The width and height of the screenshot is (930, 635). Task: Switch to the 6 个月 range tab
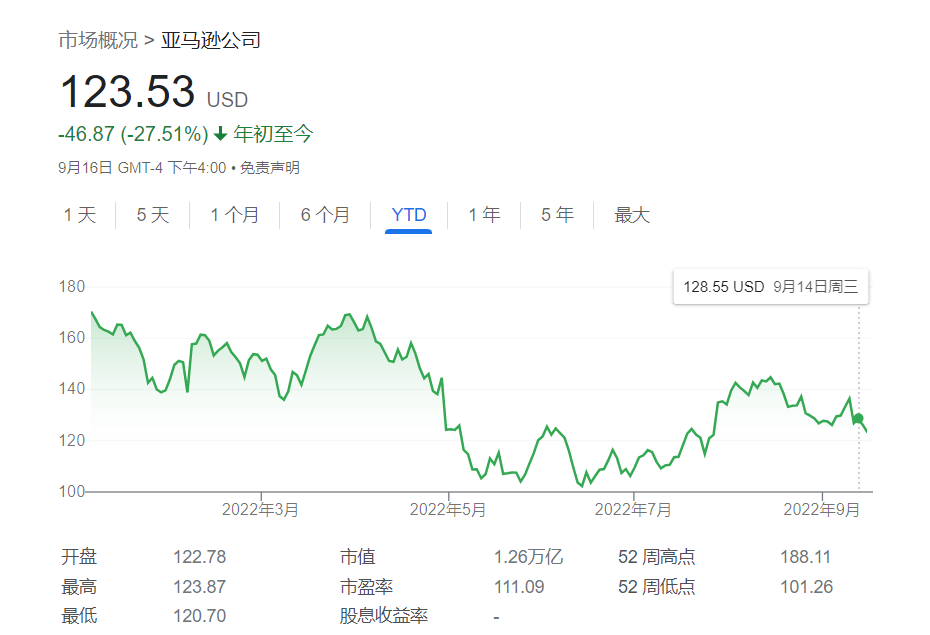(325, 215)
